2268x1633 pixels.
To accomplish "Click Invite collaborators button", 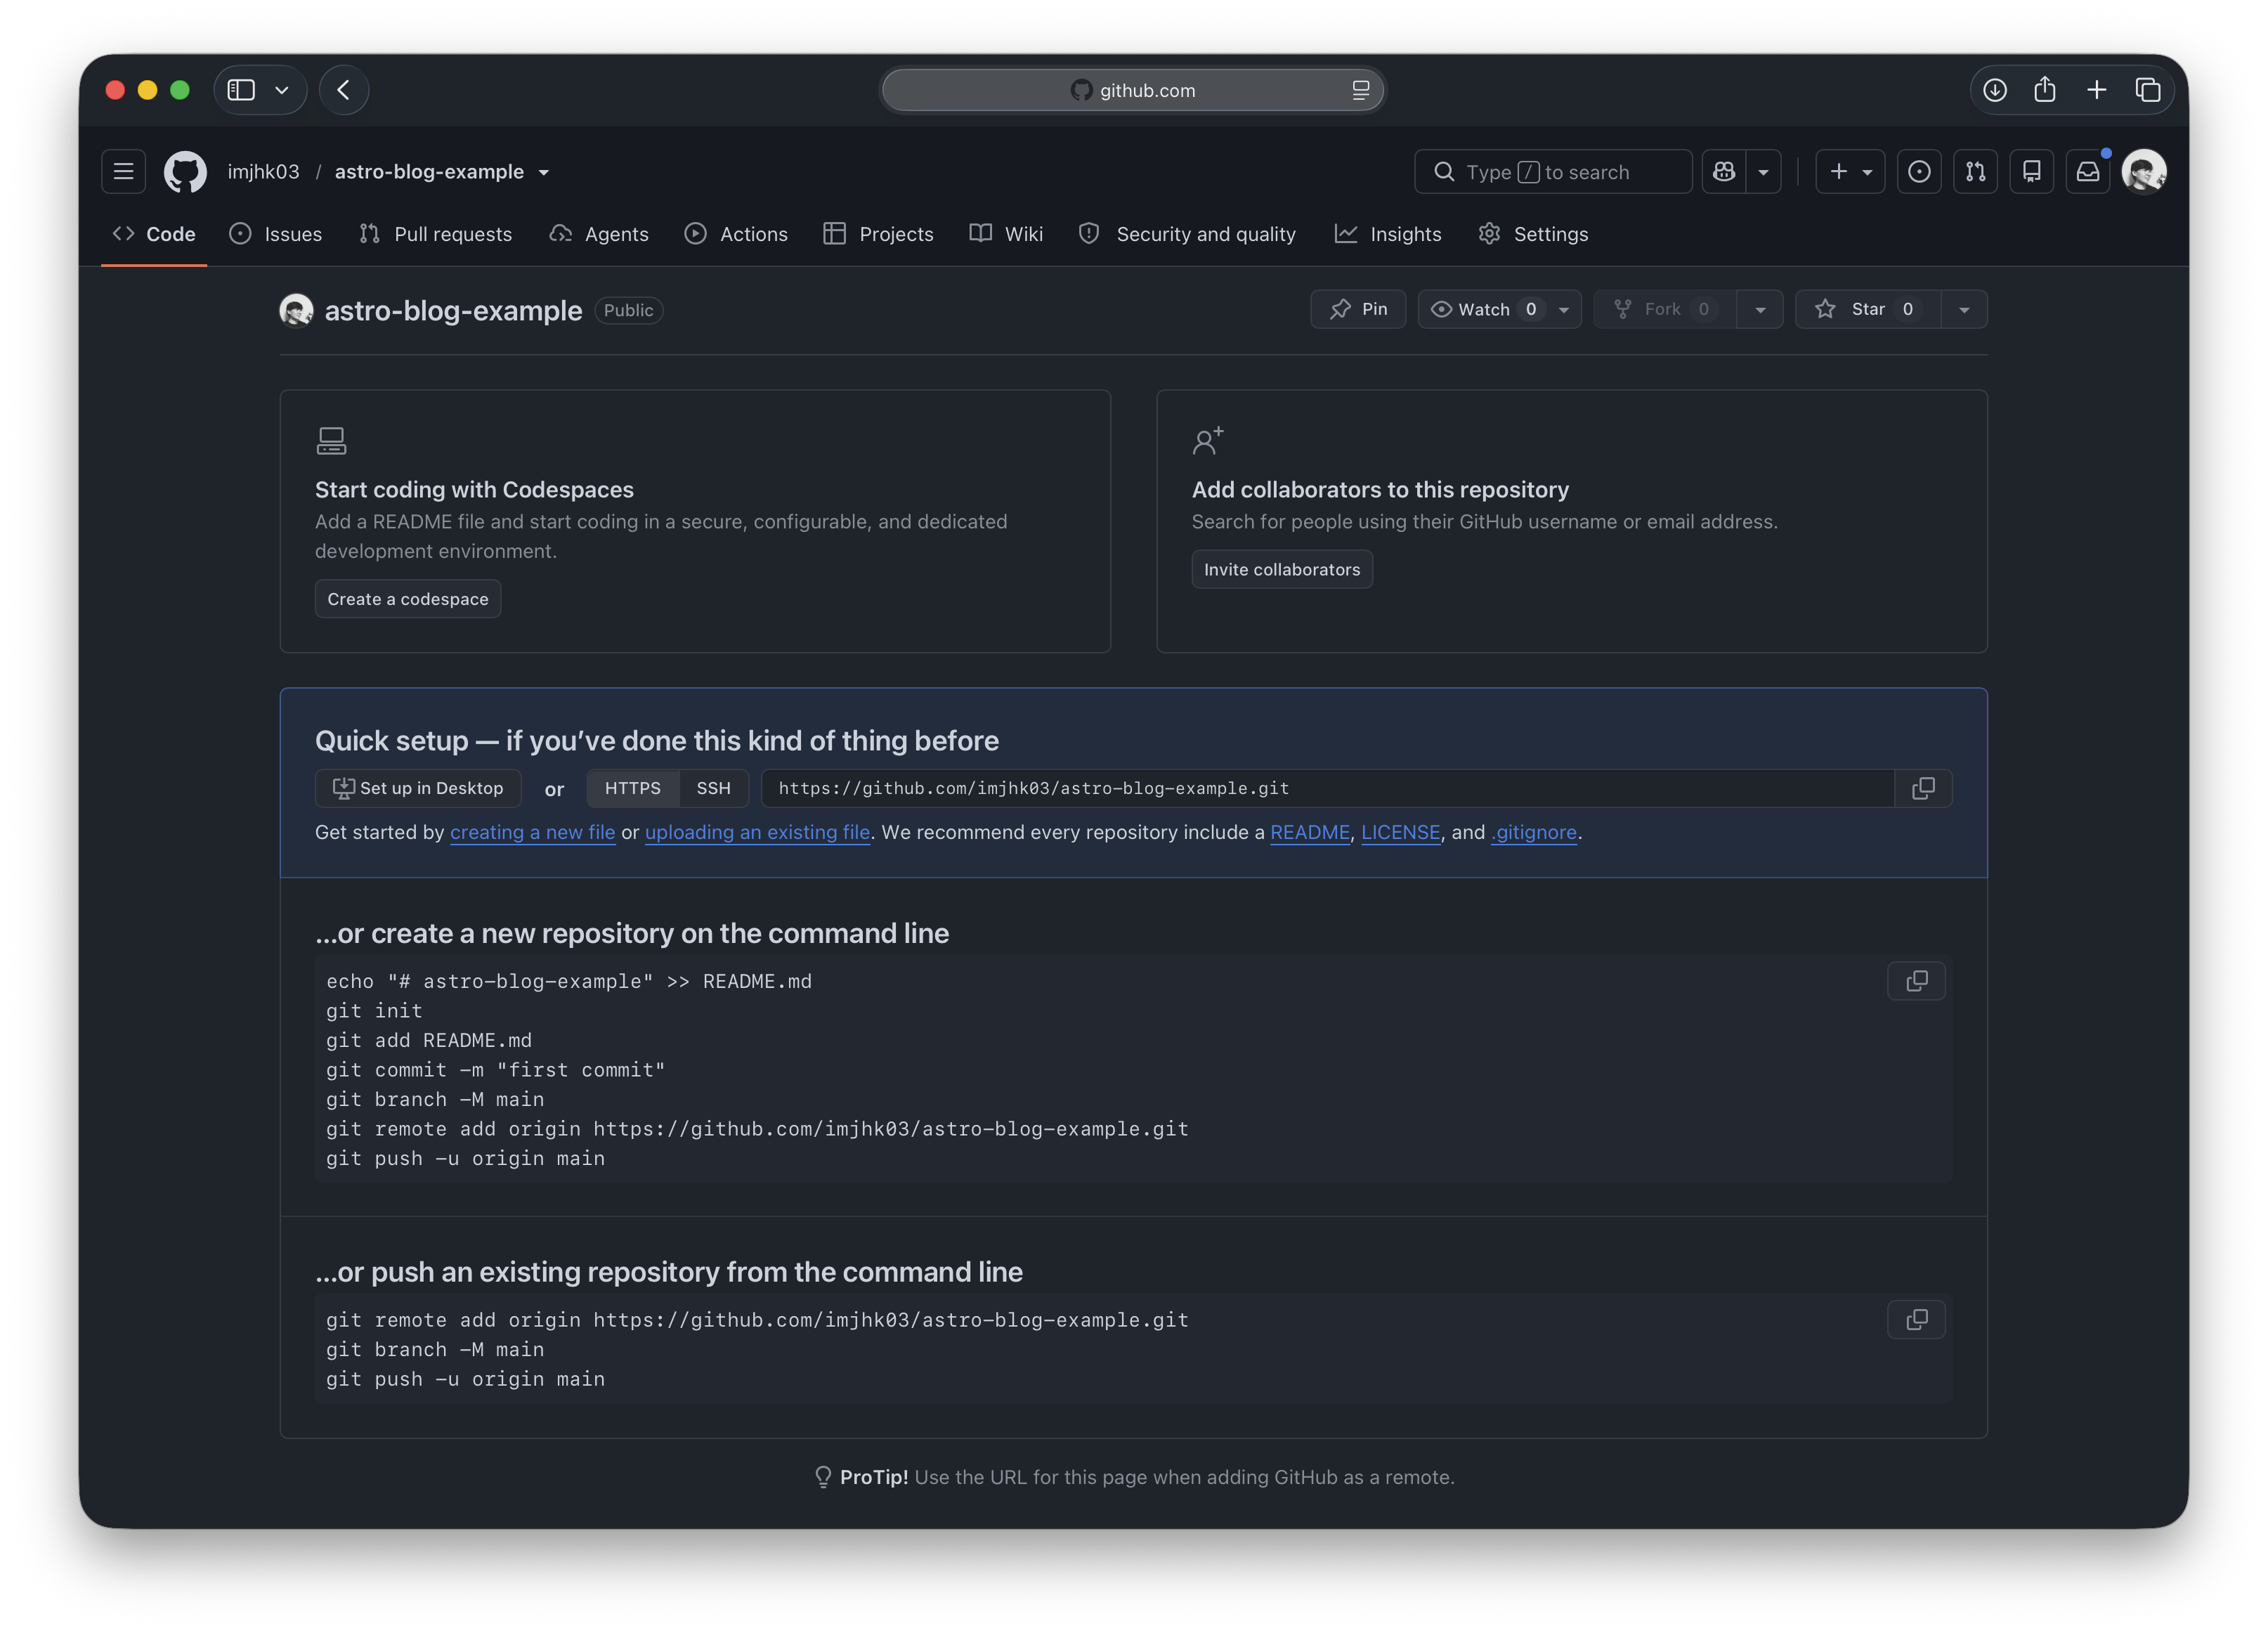I will tap(1282, 569).
